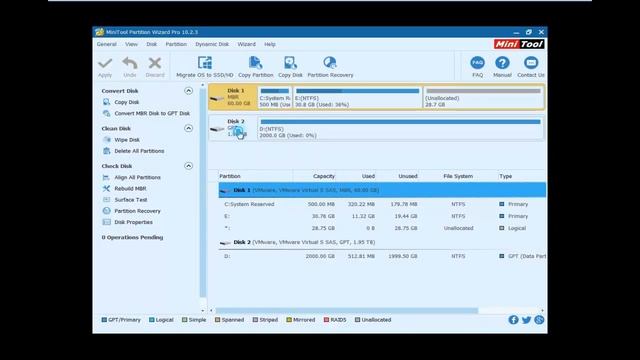The height and width of the screenshot is (360, 640).
Task: Click the Apply checkmark icon
Action: click(x=105, y=63)
